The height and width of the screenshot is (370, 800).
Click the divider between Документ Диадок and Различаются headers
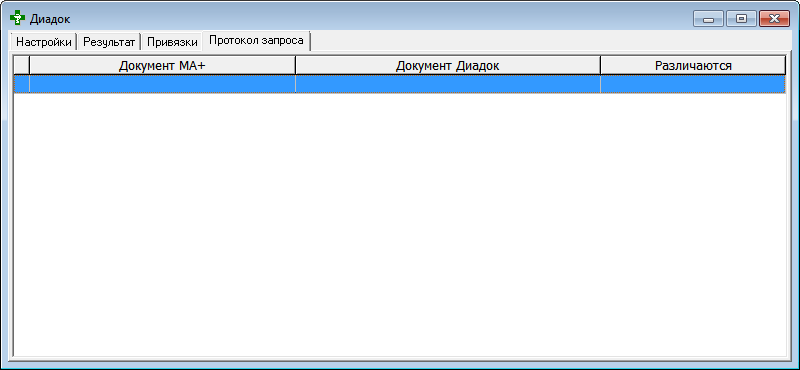click(x=601, y=65)
